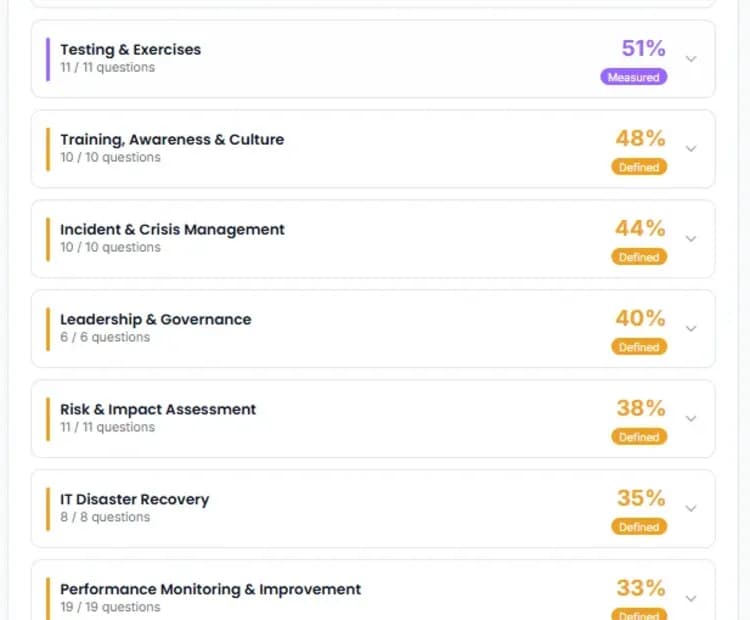Open the IT Disaster Recovery title
This screenshot has width=750, height=620.
pos(134,499)
